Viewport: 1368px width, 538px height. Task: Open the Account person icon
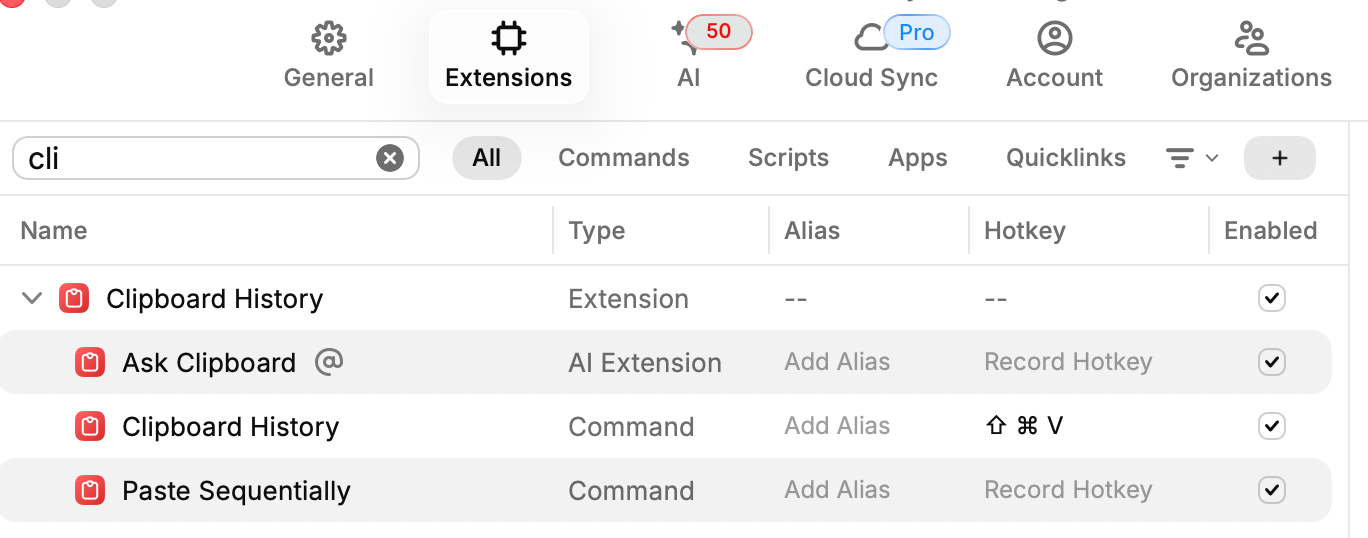coord(1054,39)
